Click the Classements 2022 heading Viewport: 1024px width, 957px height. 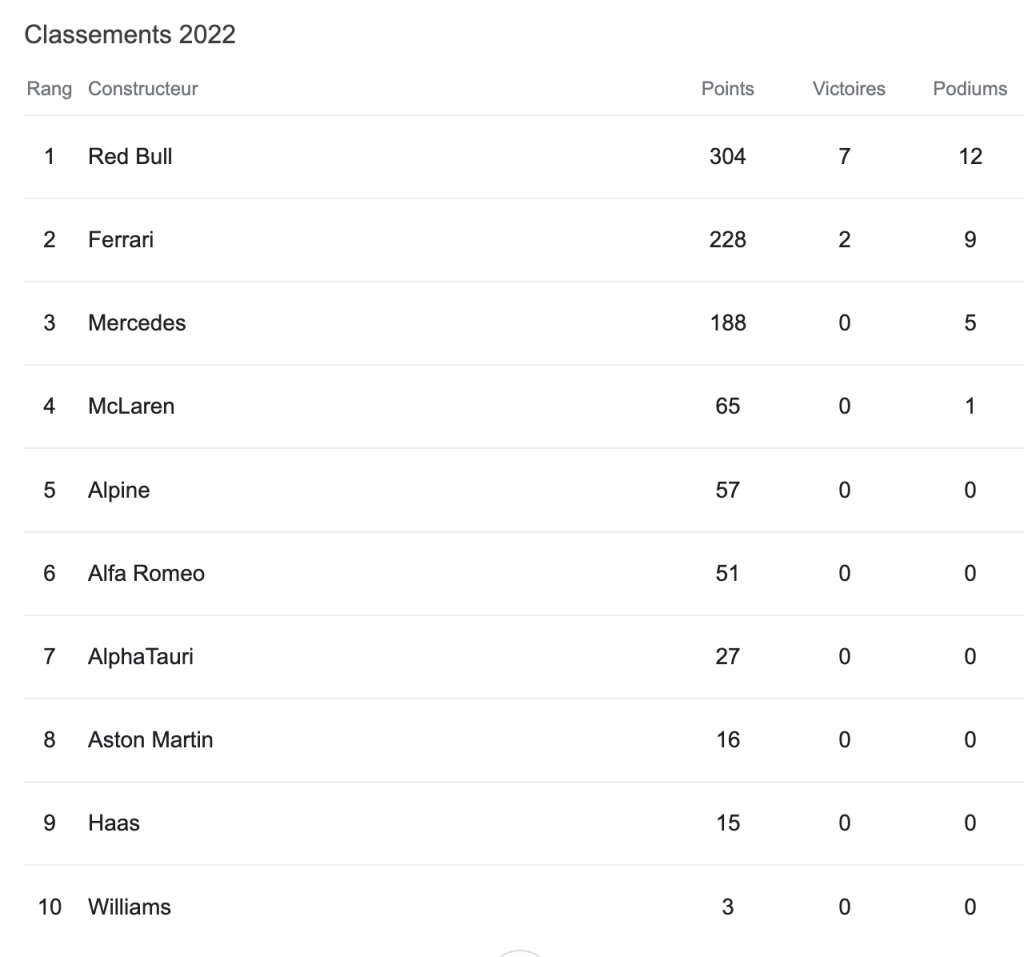130,36
